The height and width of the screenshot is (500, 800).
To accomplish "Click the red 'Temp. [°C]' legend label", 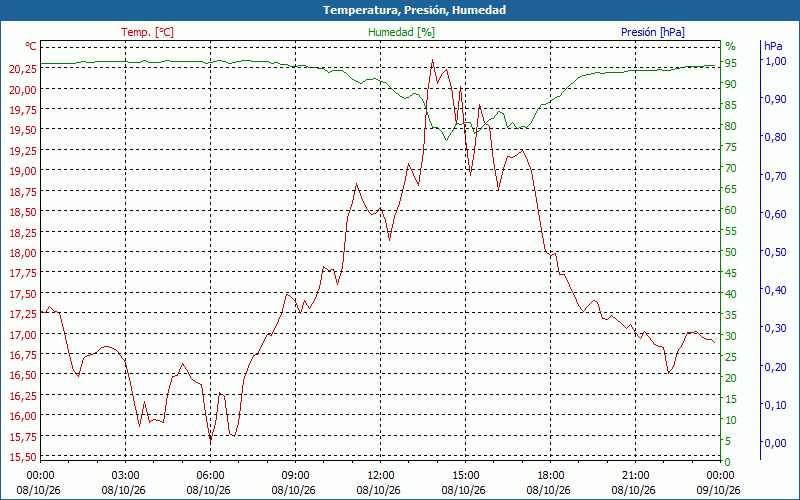I will pos(147,32).
